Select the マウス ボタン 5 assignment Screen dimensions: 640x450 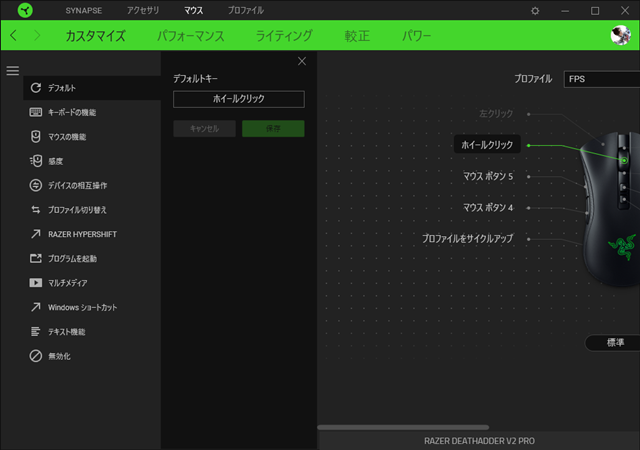pyautogui.click(x=488, y=176)
